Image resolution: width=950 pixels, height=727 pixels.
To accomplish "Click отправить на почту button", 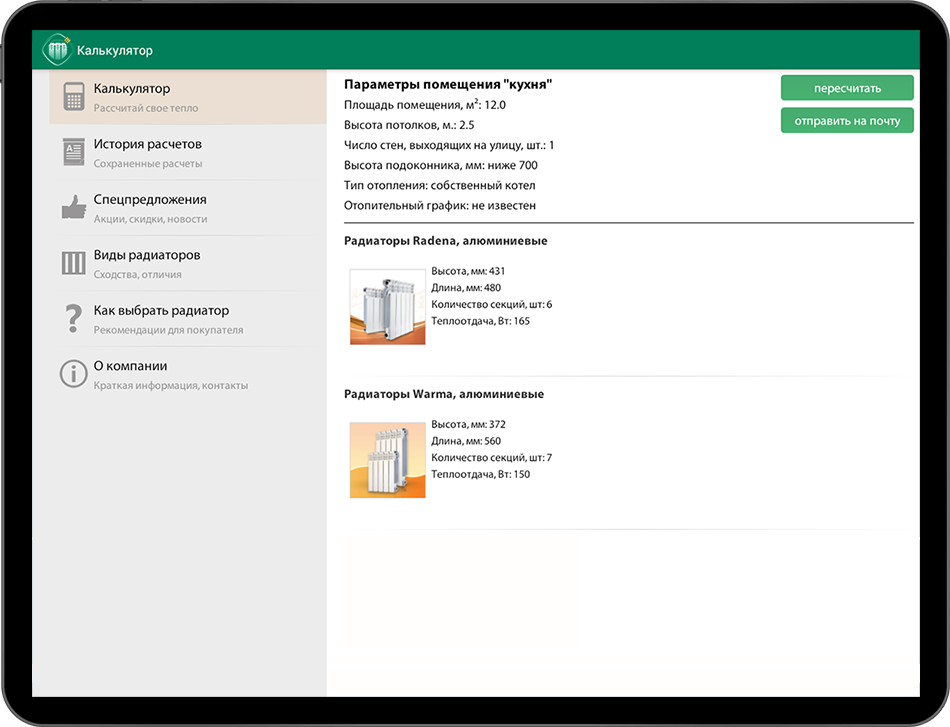I will tap(847, 121).
